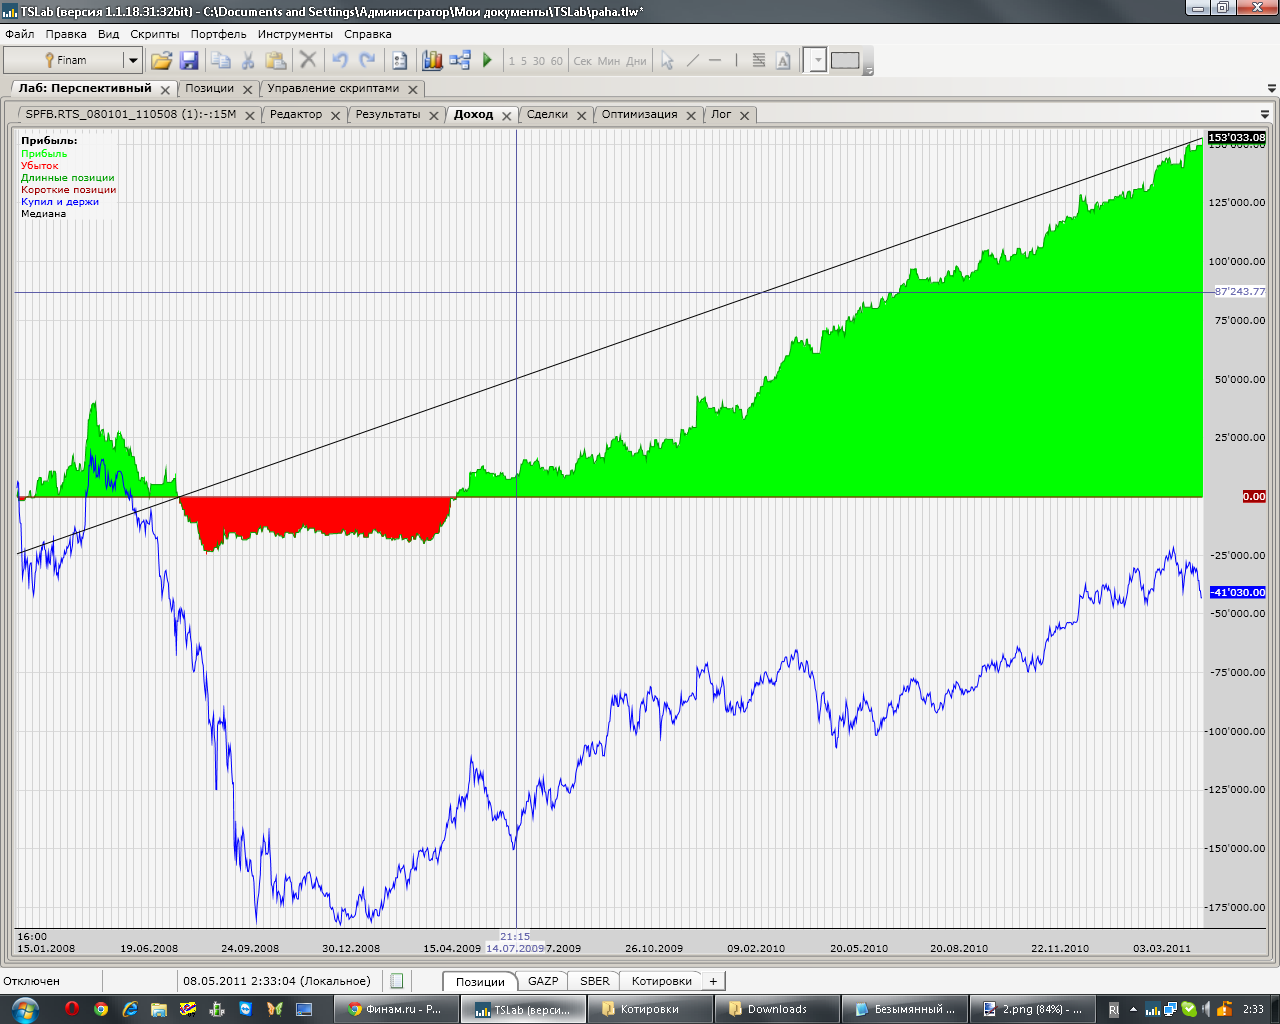This screenshot has width=1280, height=1024.
Task: Select the vertical line drawing tool
Action: pos(736,60)
